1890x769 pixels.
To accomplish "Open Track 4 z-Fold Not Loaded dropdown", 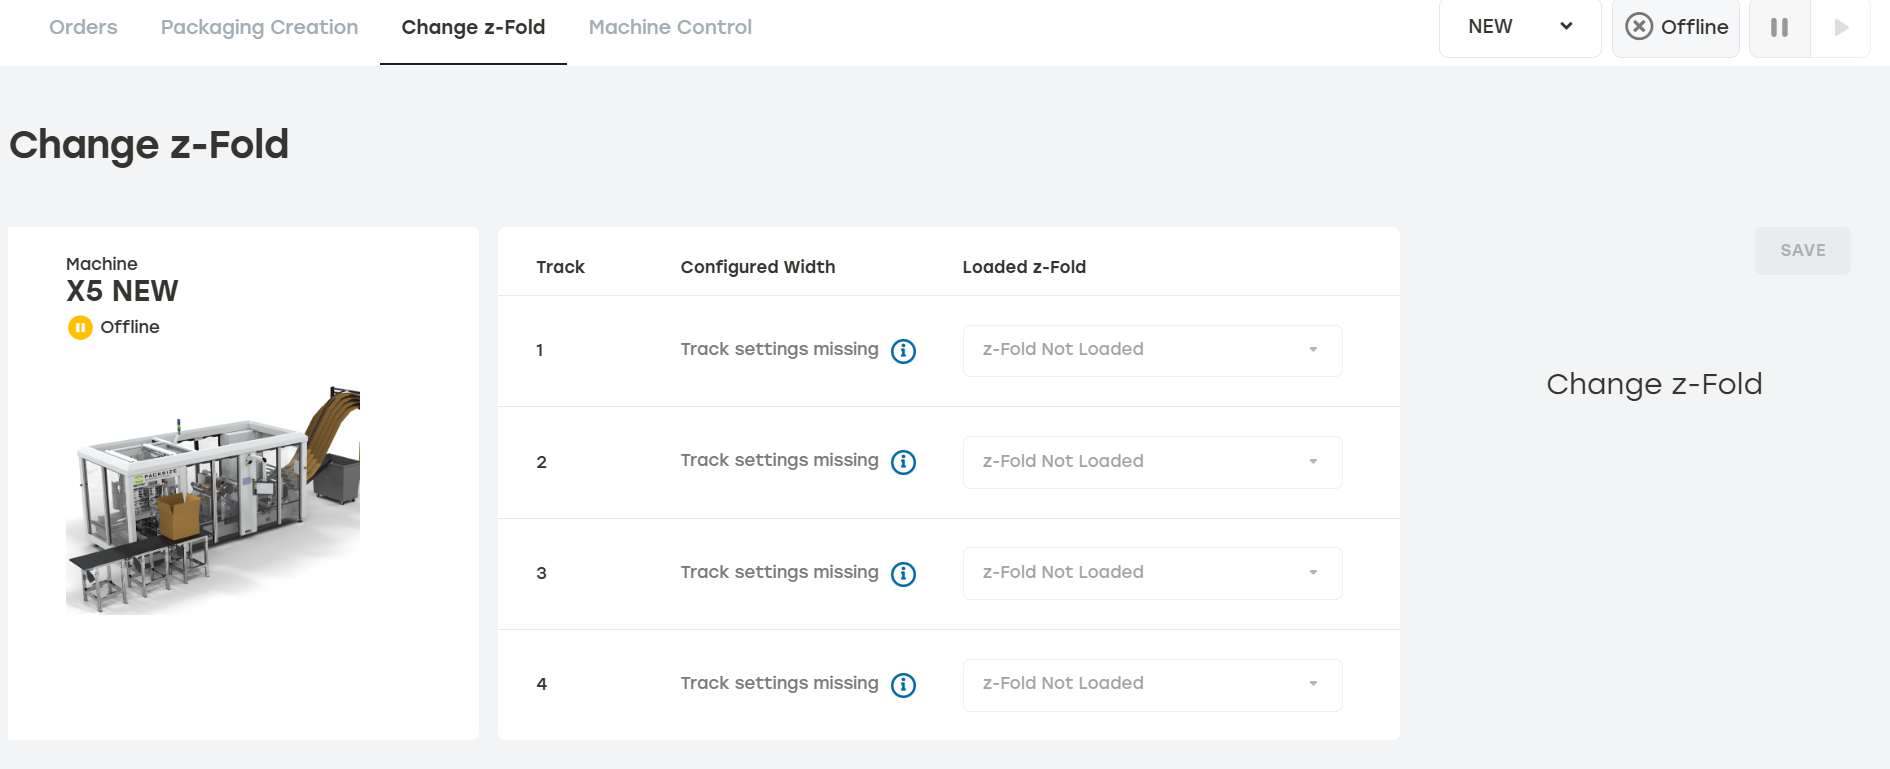I will tap(1152, 685).
